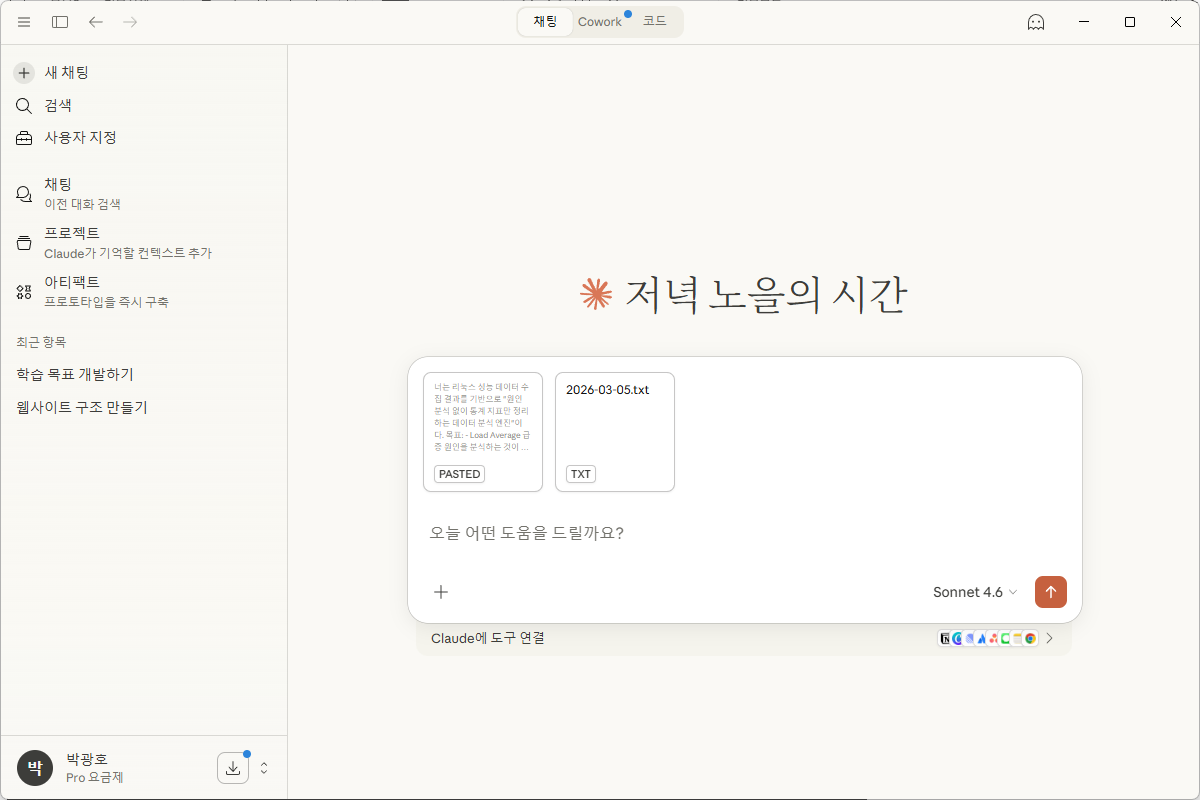Viewport: 1200px width, 800px height.
Task: Click Claude에 도구 연결 label
Action: coord(488,638)
